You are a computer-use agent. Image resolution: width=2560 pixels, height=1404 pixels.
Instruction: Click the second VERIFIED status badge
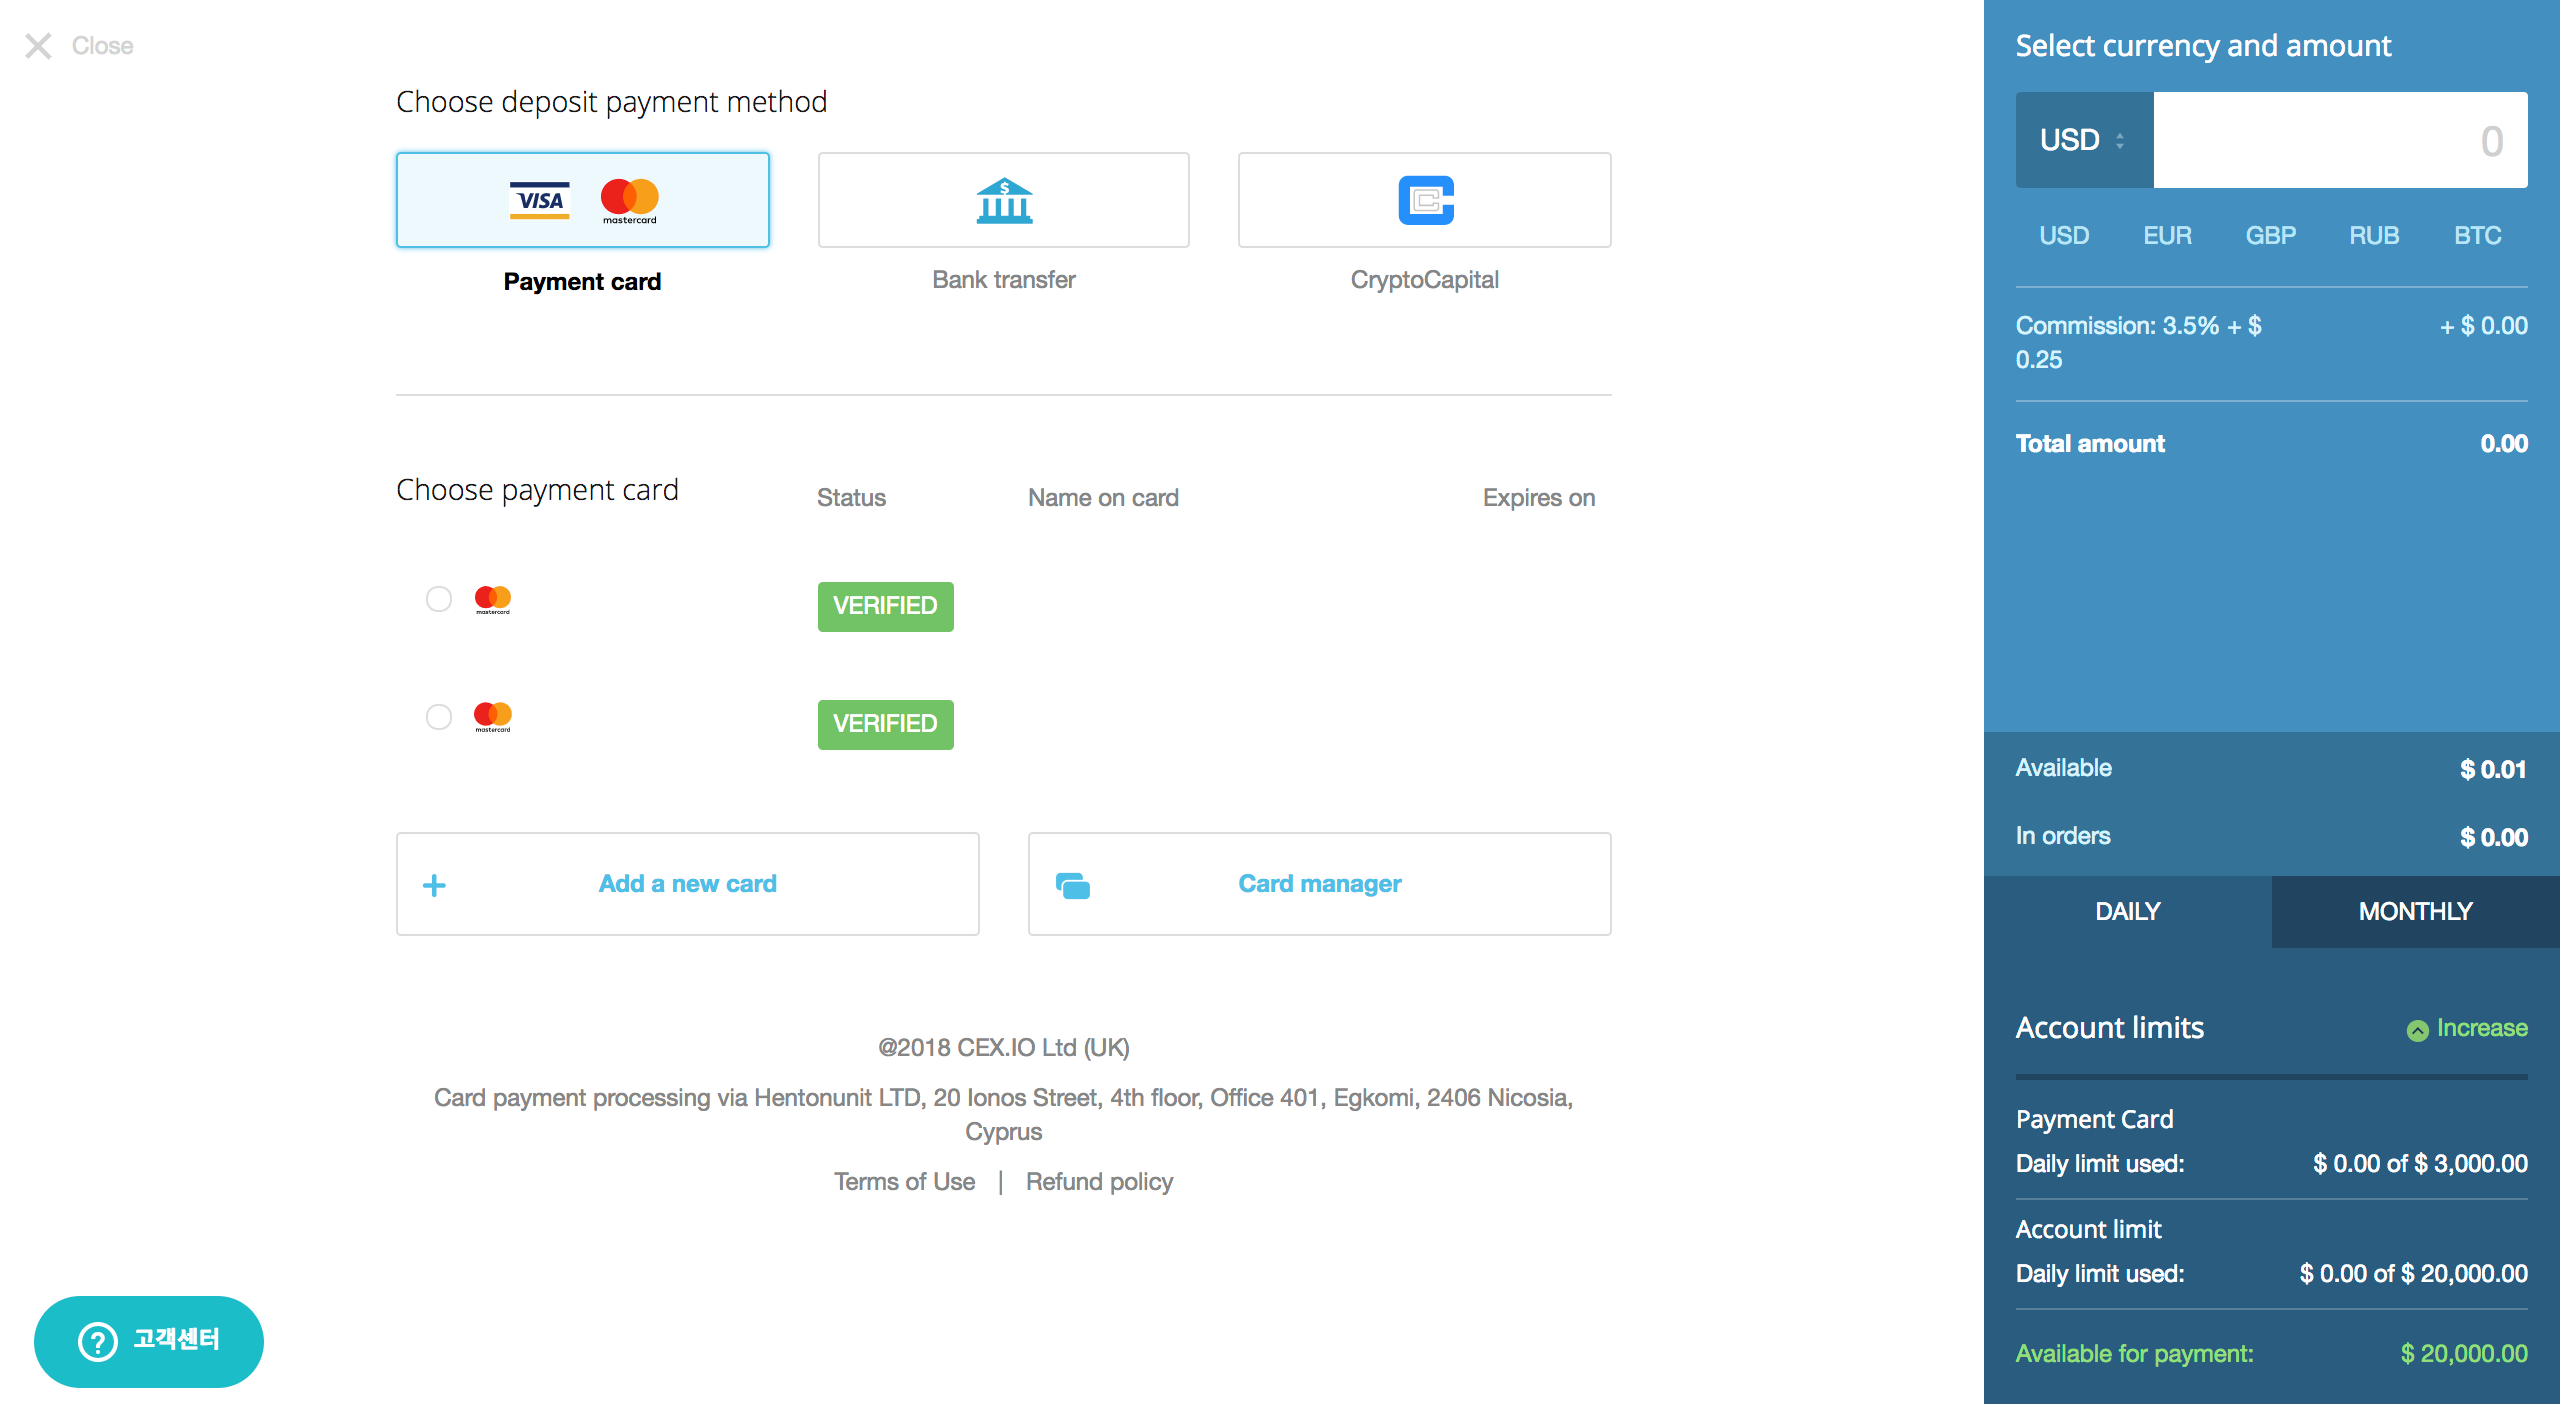886,725
